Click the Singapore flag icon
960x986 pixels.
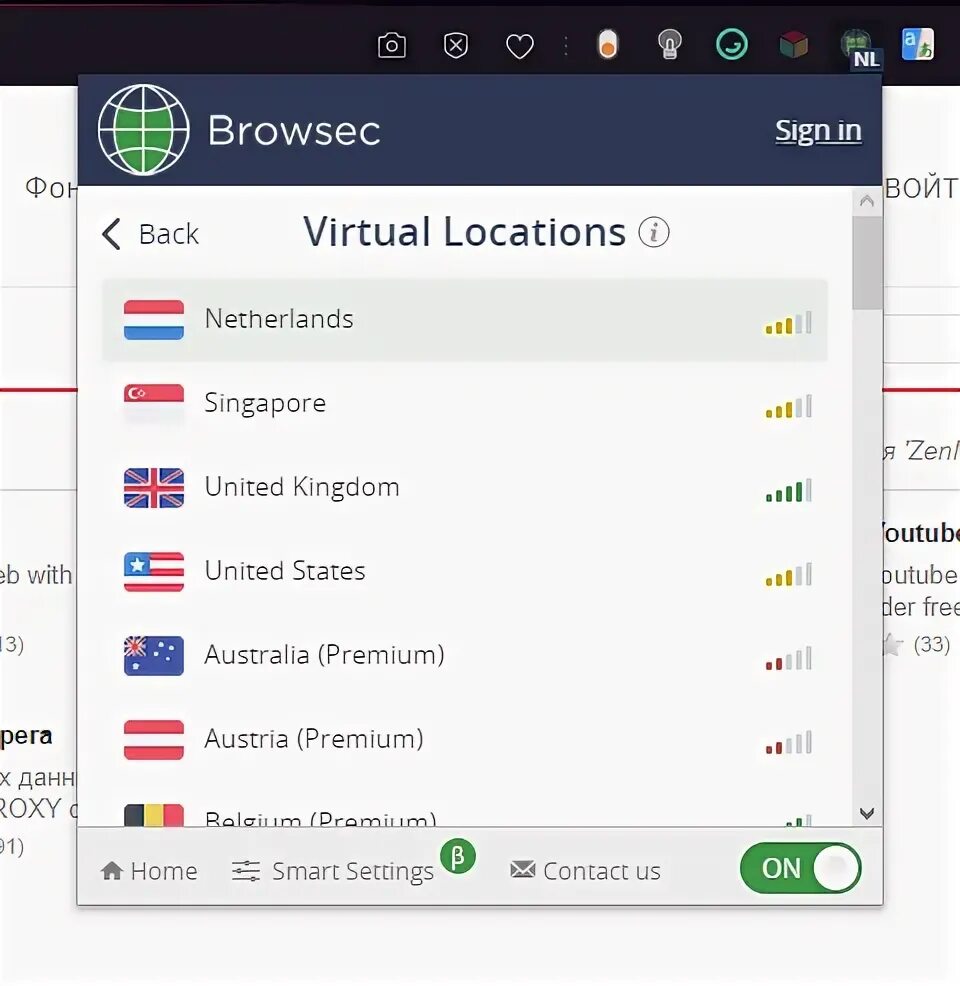click(154, 403)
